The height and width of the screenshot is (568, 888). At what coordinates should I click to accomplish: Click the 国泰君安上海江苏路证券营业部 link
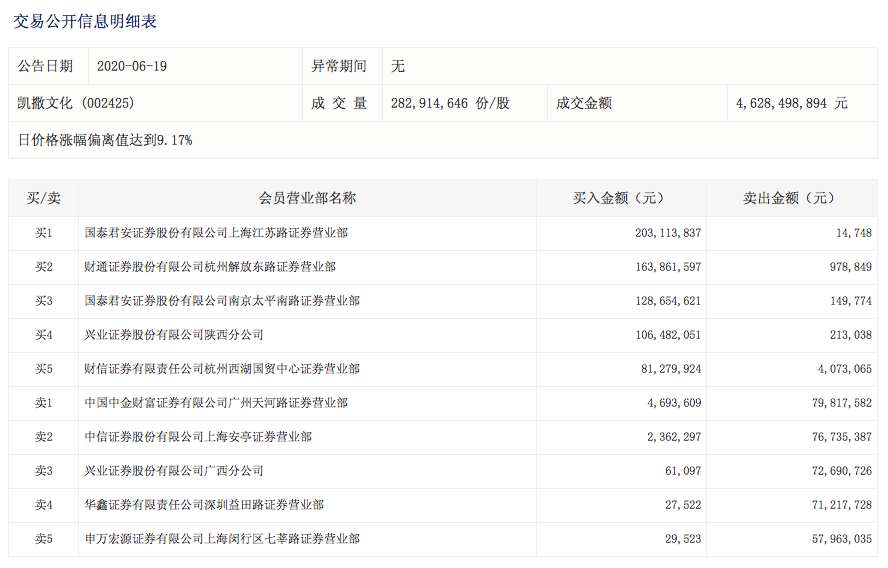point(216,233)
